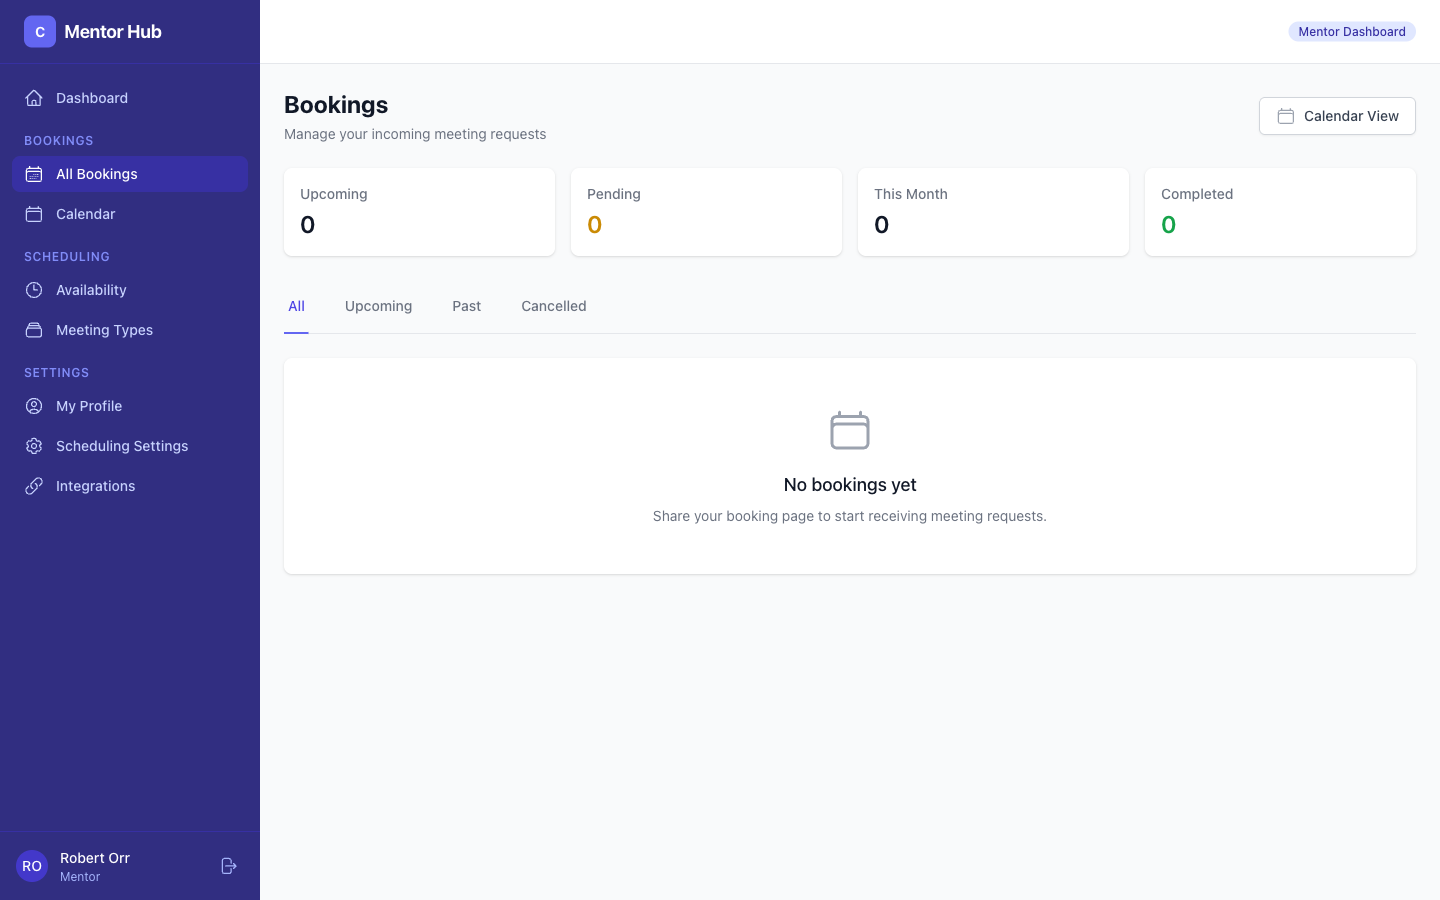The width and height of the screenshot is (1440, 900).
Task: Click the sign-out icon next to Robert Orr
Action: [x=229, y=866]
